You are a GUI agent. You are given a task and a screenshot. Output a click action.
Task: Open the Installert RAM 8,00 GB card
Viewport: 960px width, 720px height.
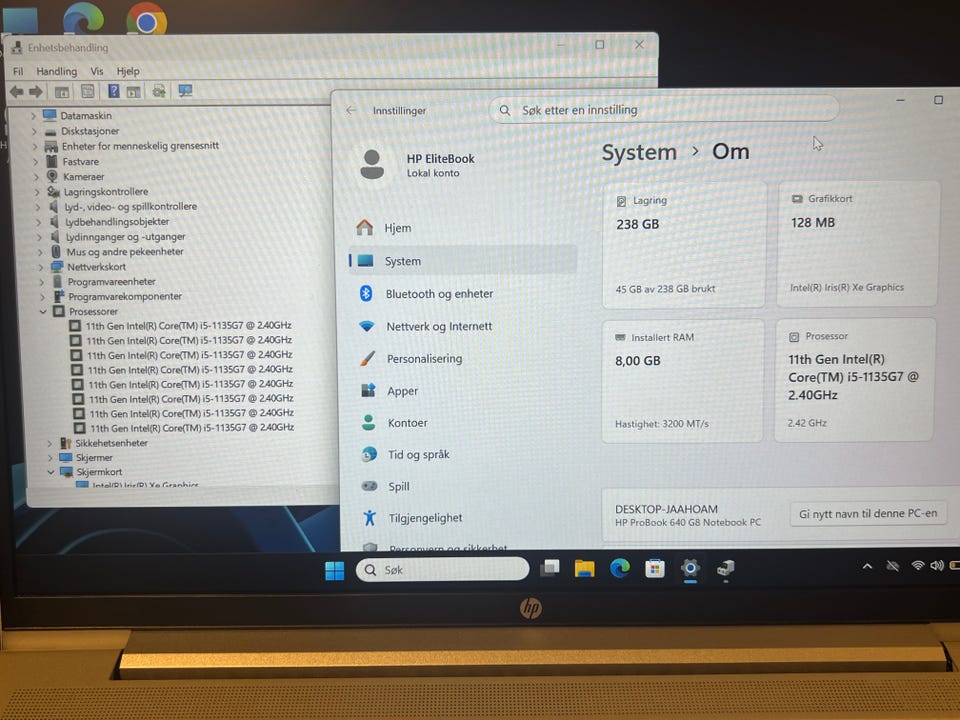point(683,380)
